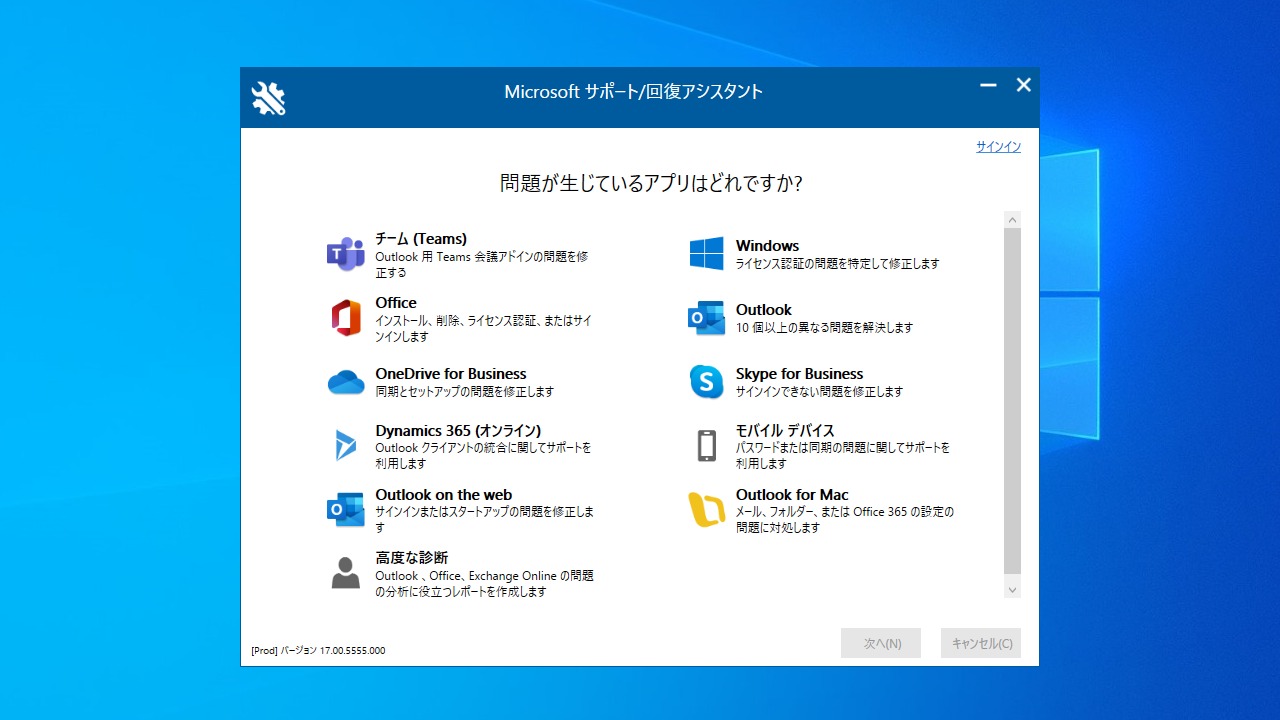
Task: Click the キャンセル(C) button
Action: pyautogui.click(x=981, y=643)
